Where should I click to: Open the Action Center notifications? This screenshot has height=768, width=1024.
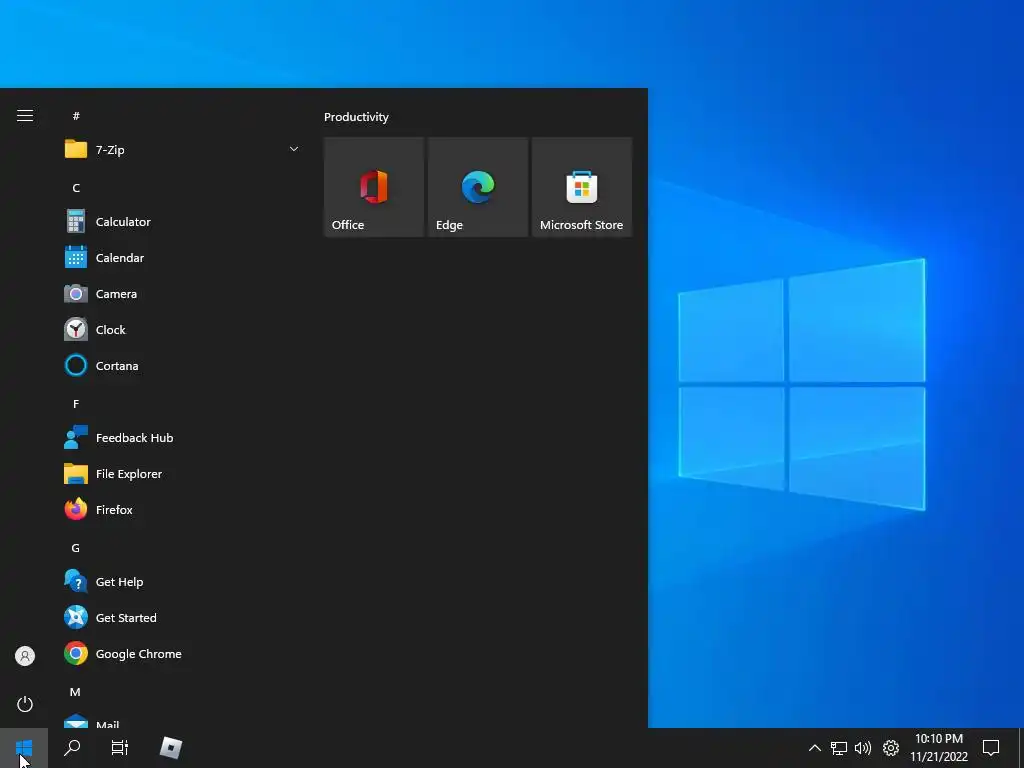pyautogui.click(x=991, y=748)
